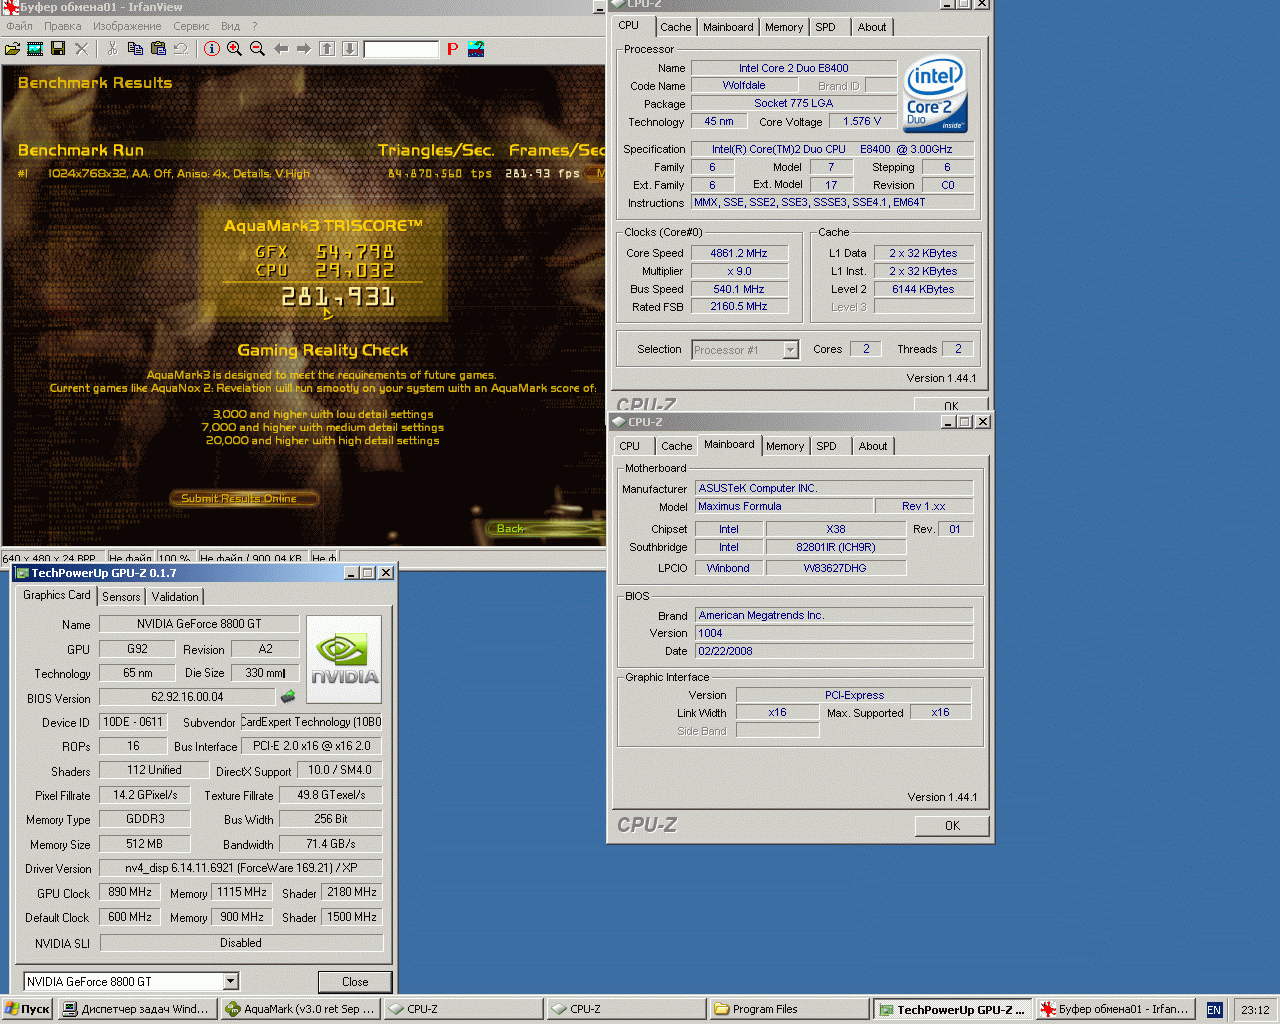This screenshot has height=1024, width=1280.
Task: Click Close button in GPU-Z
Action: point(355,982)
